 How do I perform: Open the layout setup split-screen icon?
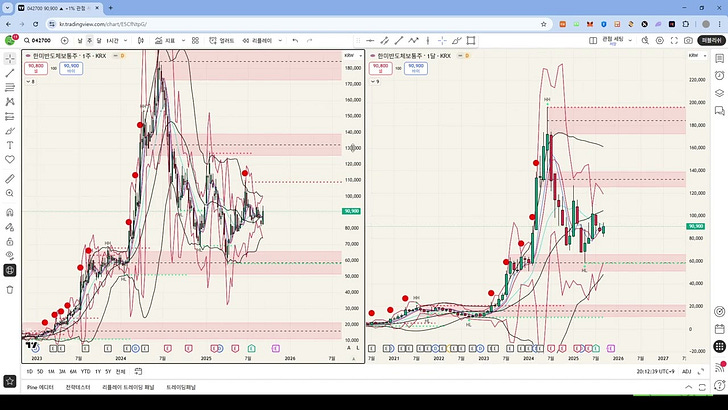click(x=593, y=40)
